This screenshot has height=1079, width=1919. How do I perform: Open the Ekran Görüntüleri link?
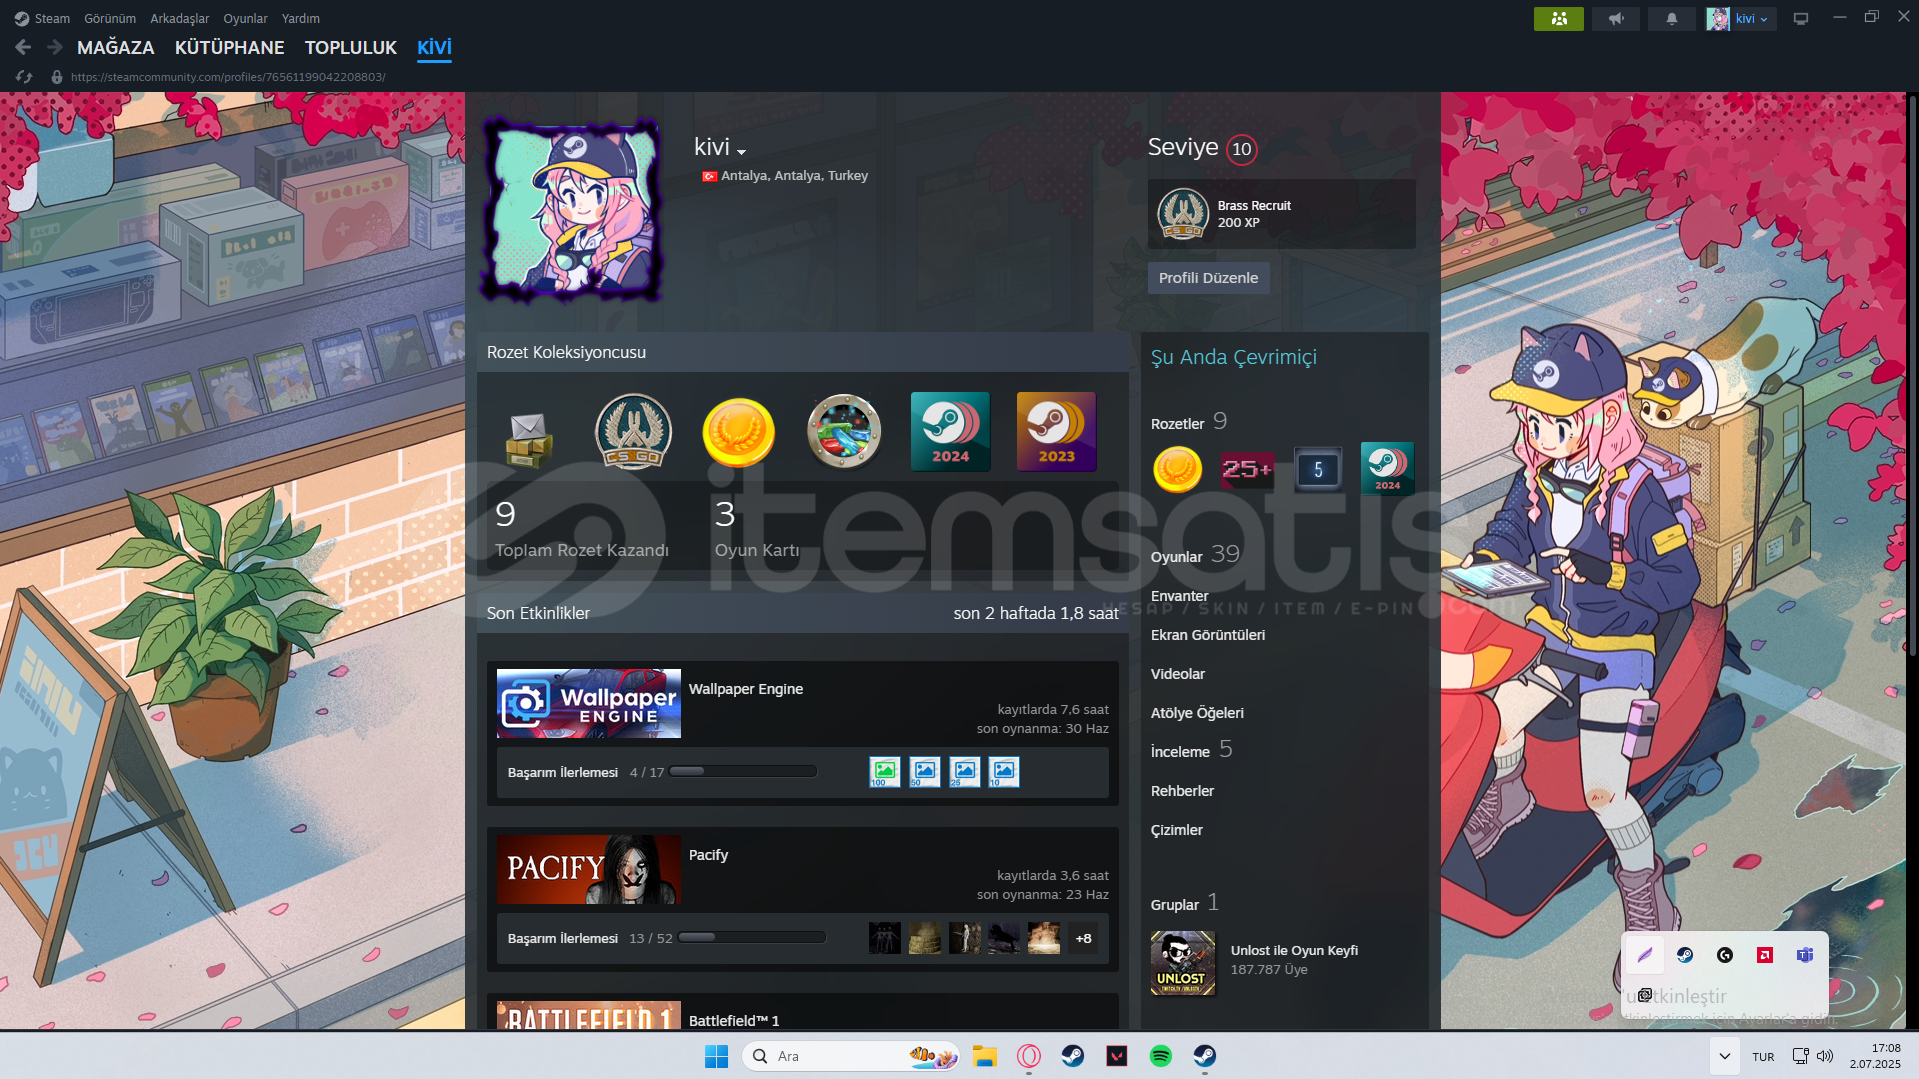point(1208,635)
